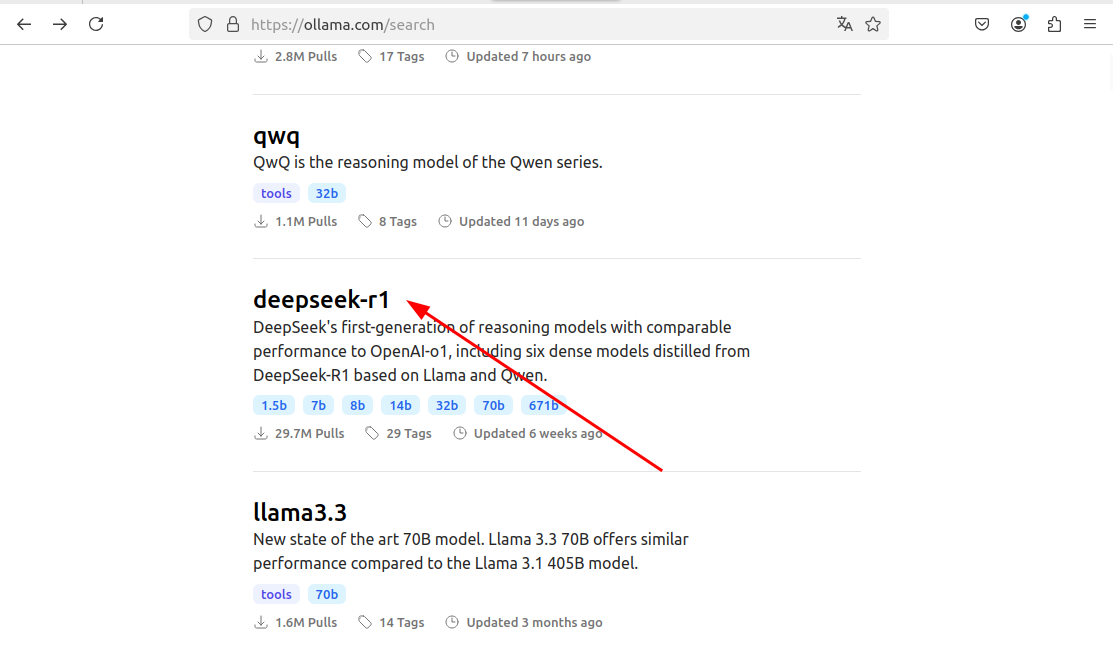Click the translate page icon in address bar
Viewport: 1113px width, 657px height.
[844, 24]
